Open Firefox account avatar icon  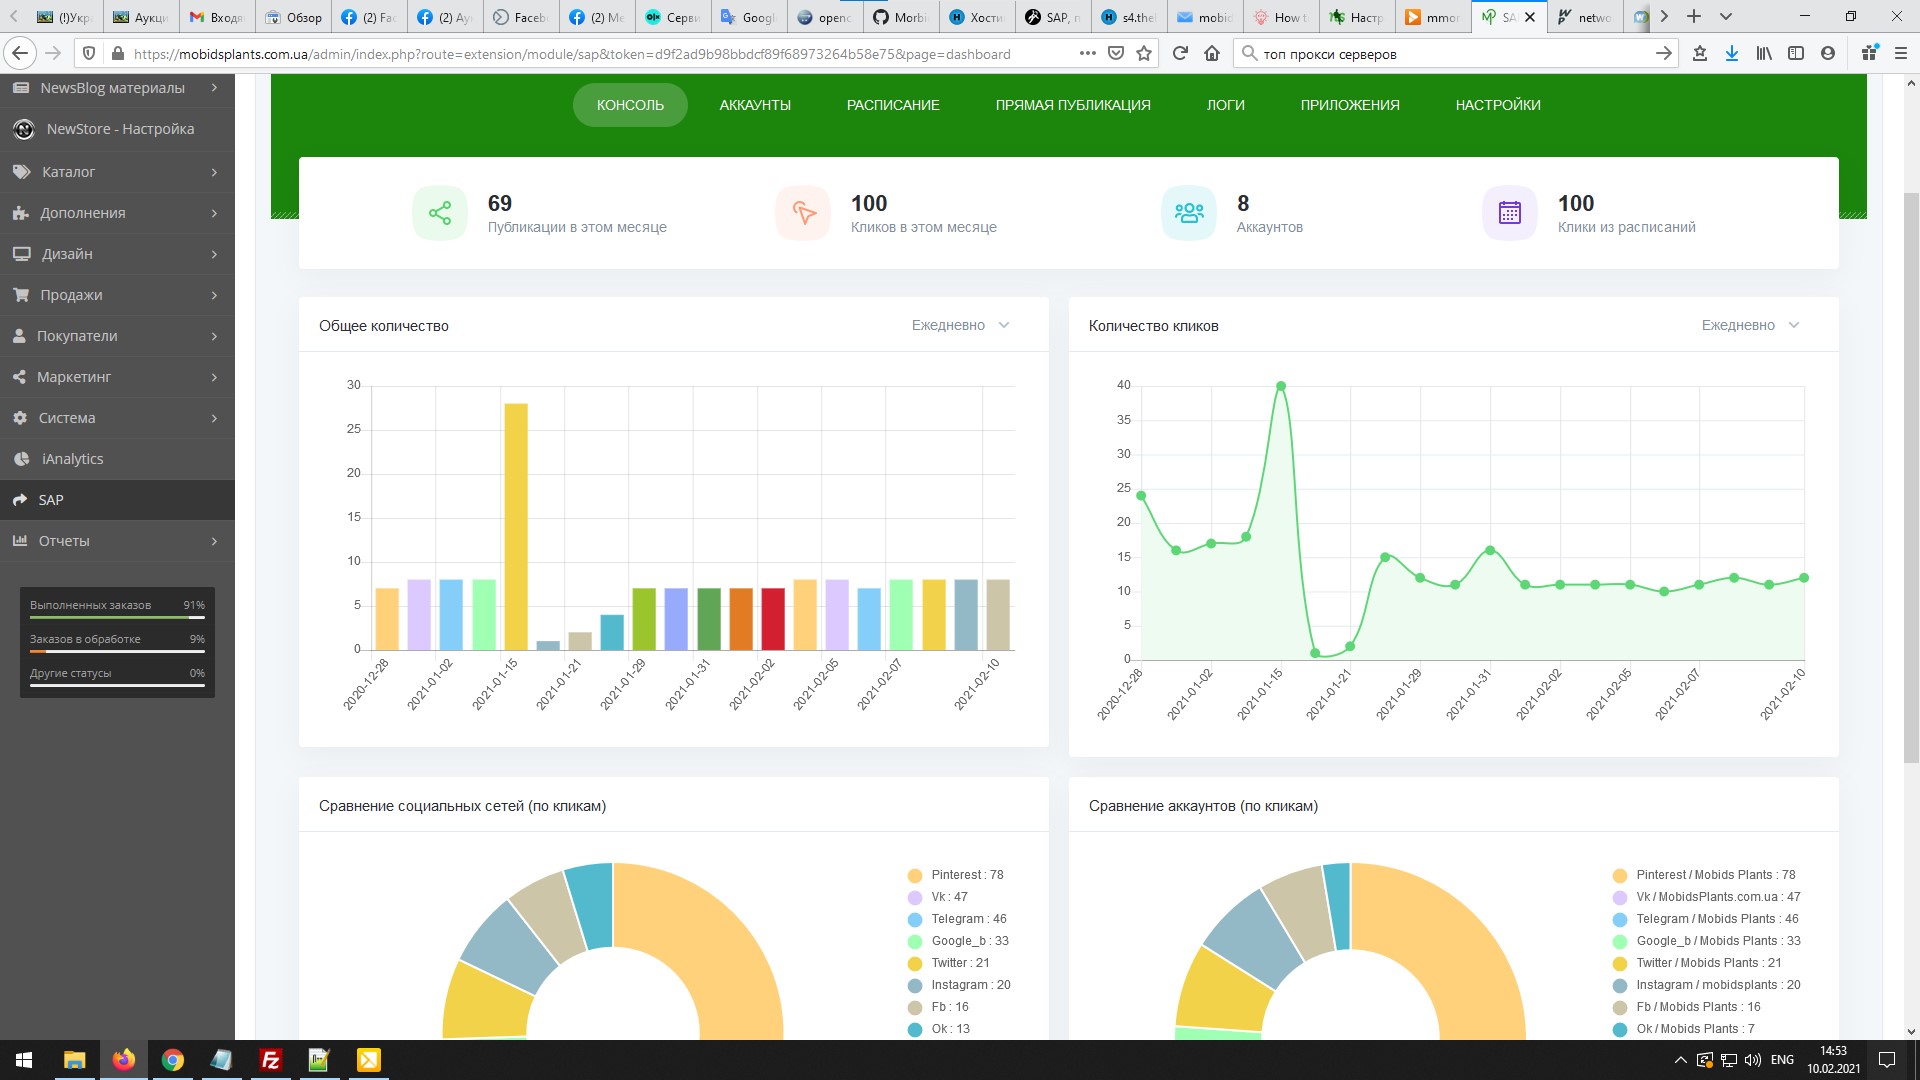tap(1828, 54)
